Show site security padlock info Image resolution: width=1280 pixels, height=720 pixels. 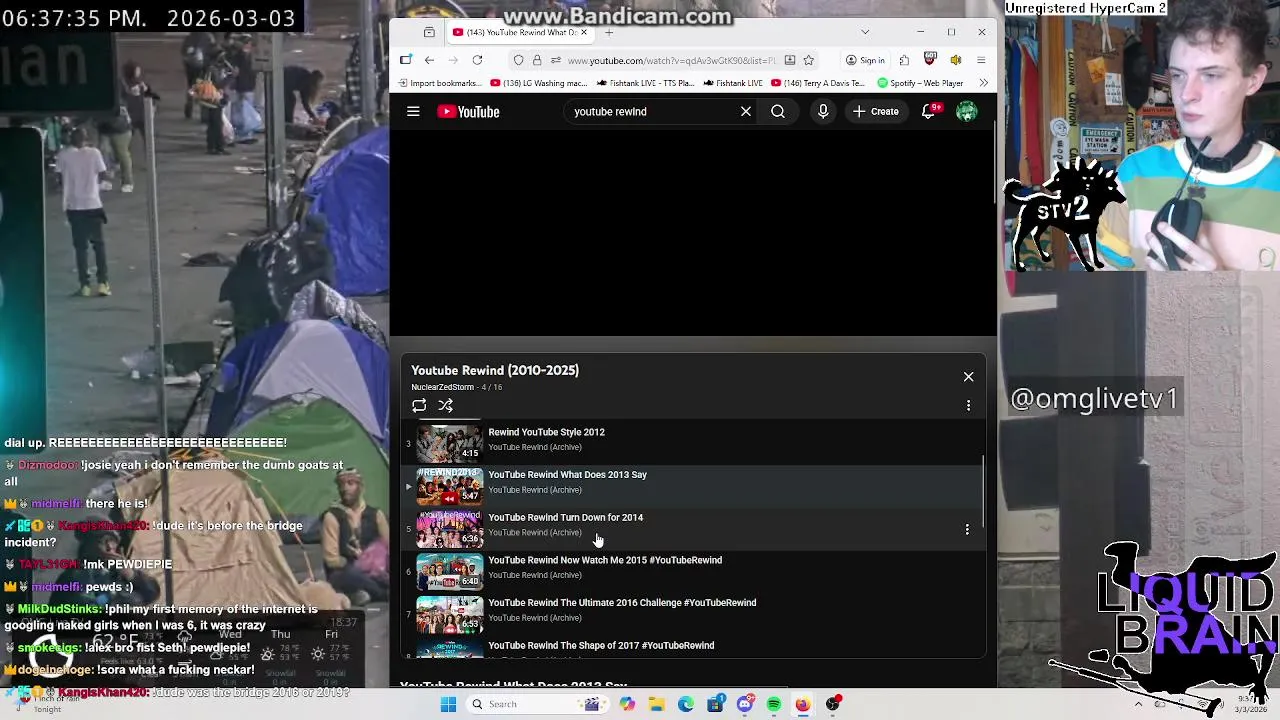pyautogui.click(x=537, y=60)
